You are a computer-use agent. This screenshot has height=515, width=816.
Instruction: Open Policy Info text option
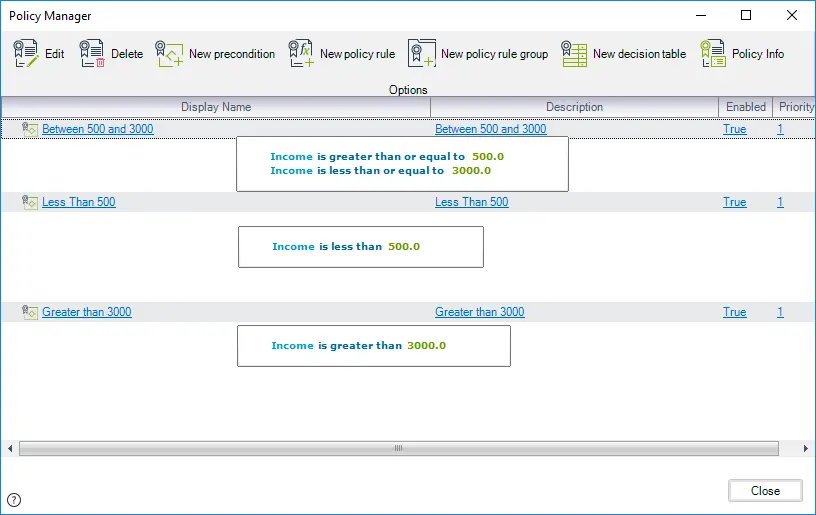click(758, 54)
